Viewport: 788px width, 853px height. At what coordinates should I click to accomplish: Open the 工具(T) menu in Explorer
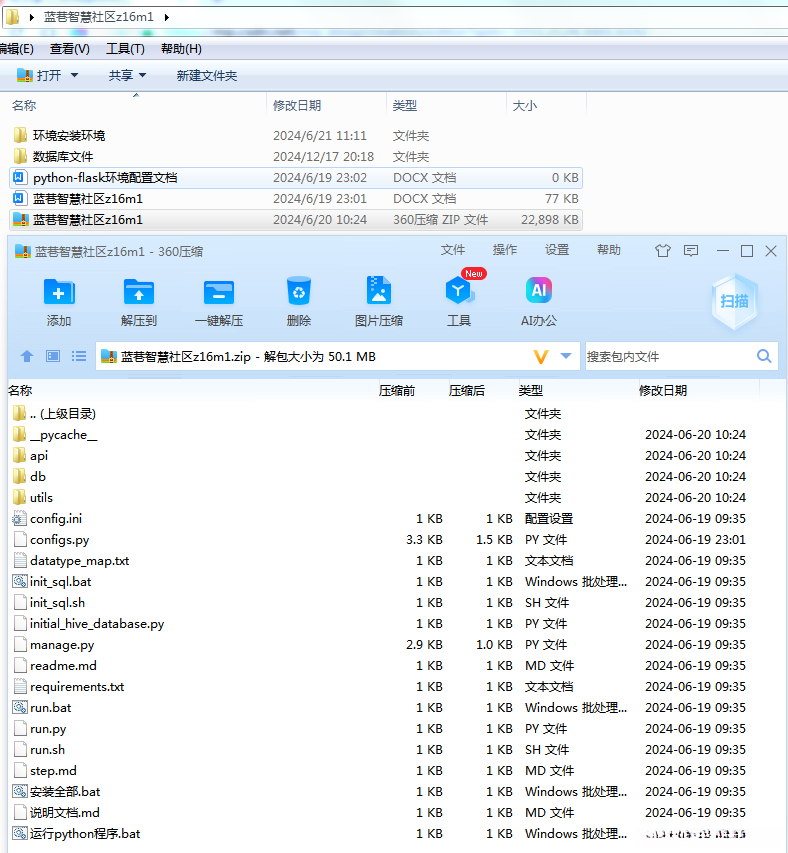[x=125, y=49]
